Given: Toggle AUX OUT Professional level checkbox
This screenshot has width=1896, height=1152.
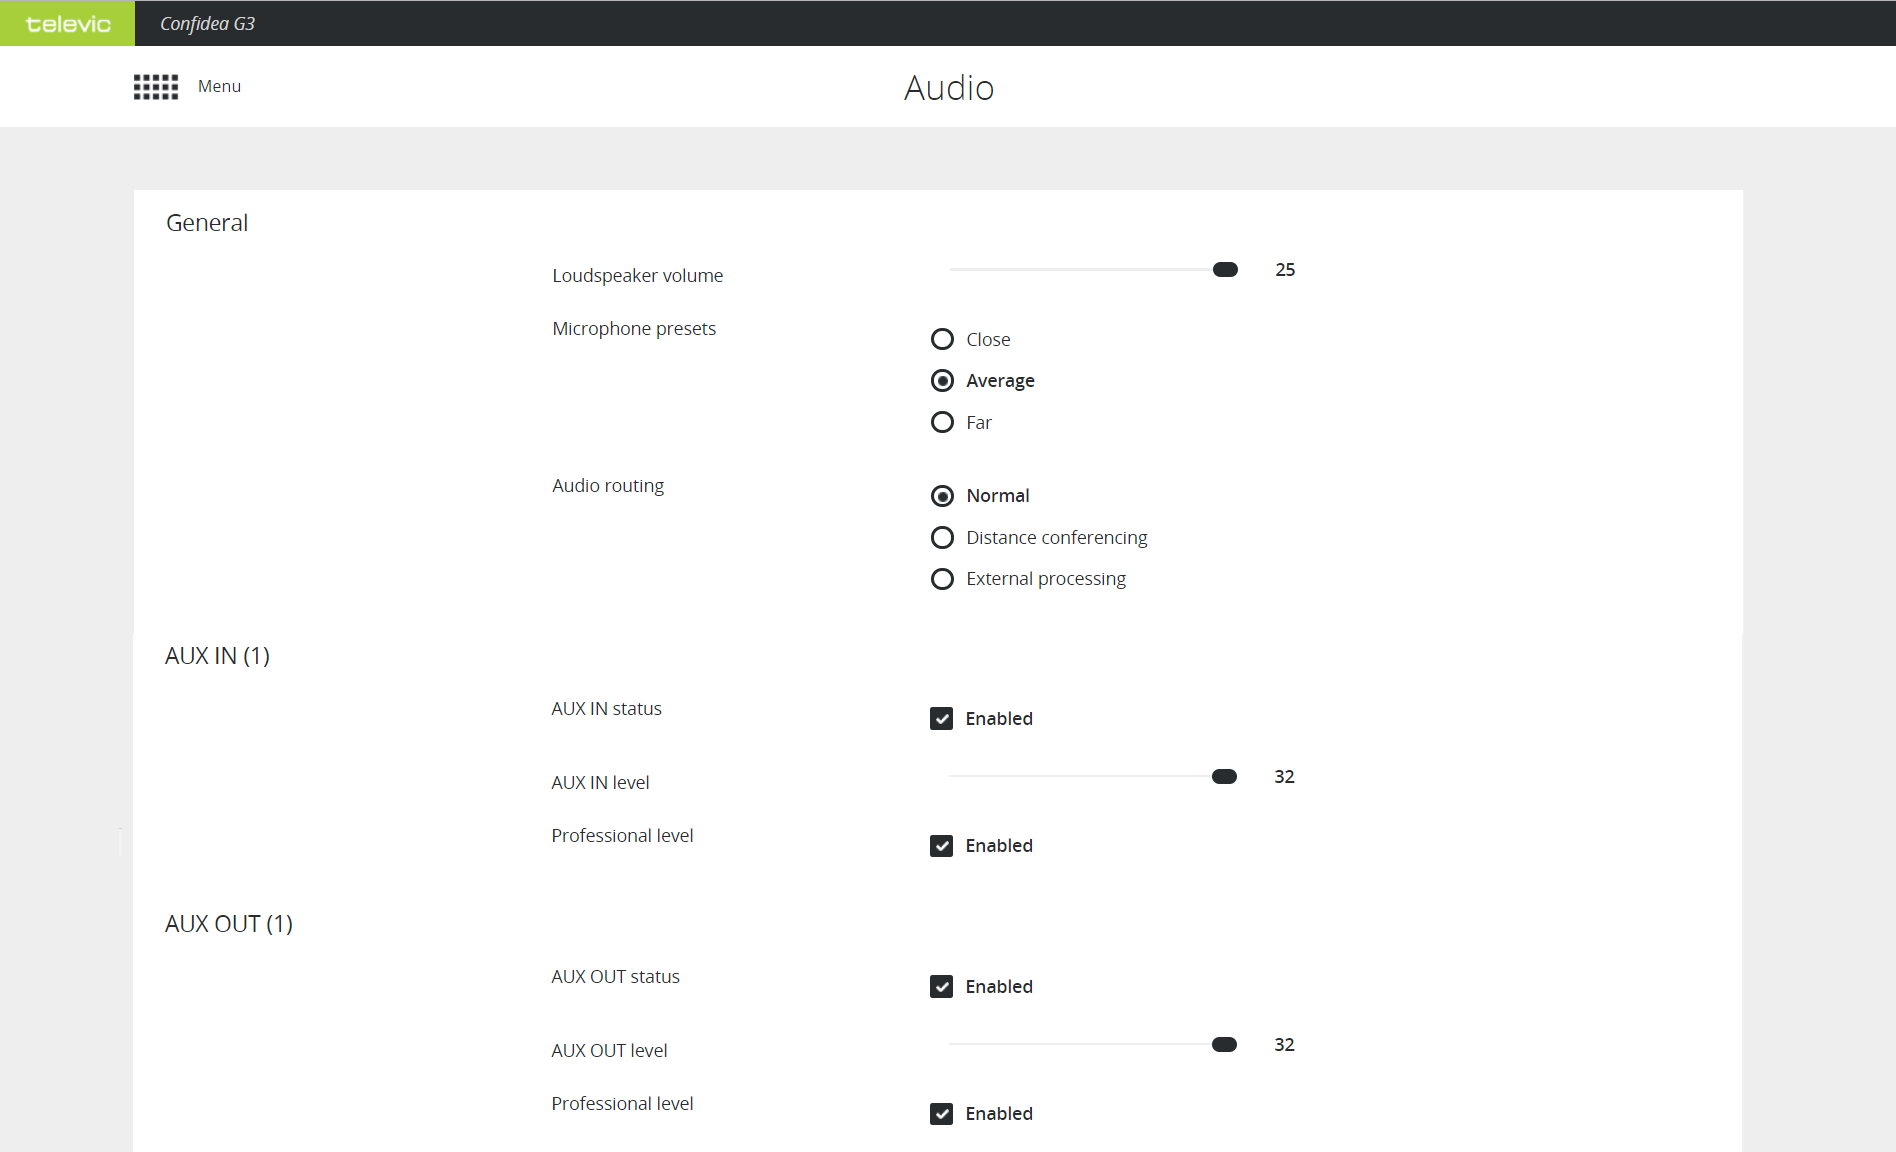Looking at the screenshot, I should point(941,1114).
